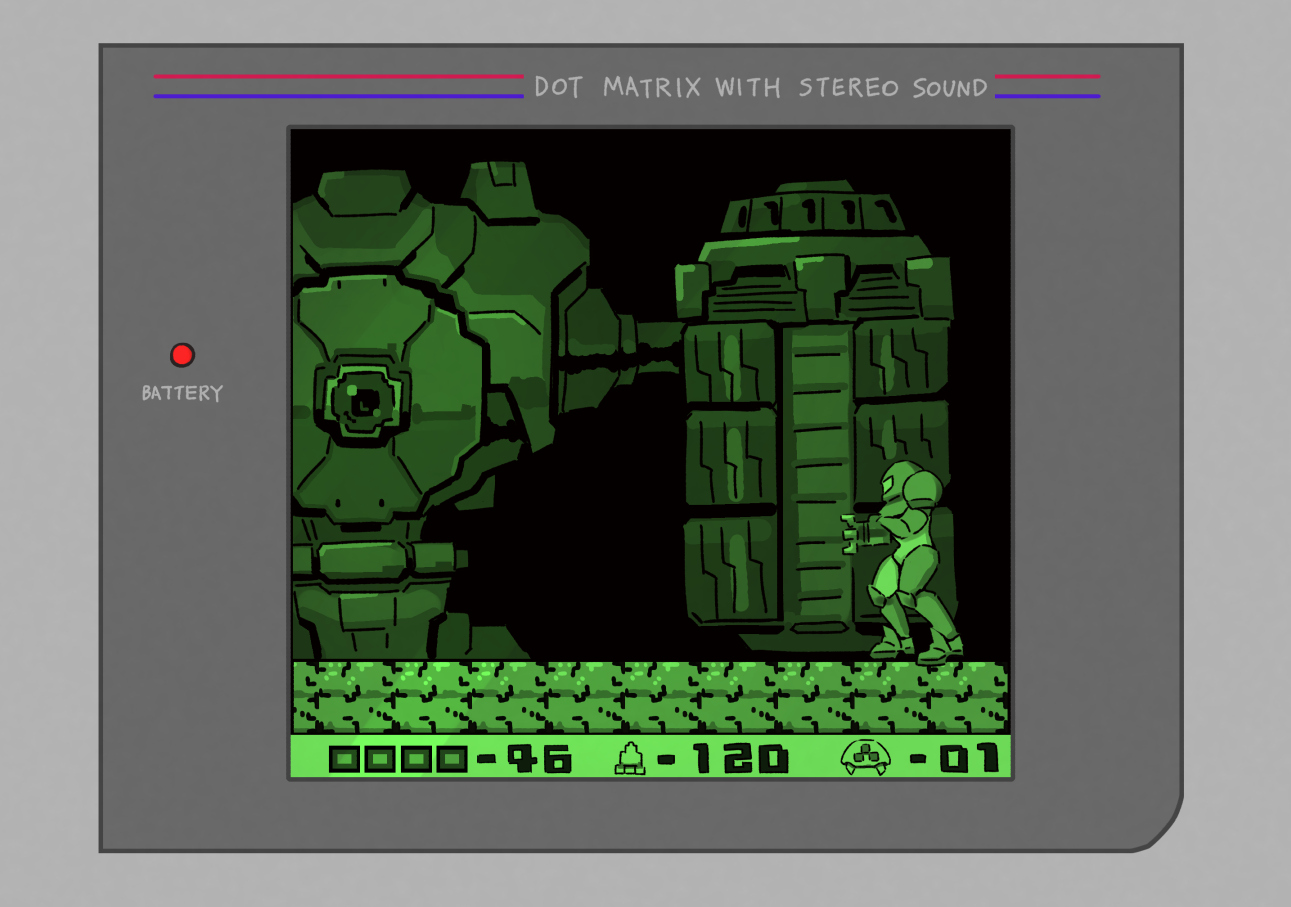This screenshot has width=1291, height=907.
Task: Click the red and purple stripes left of the DOT MATRIX text
Action: (x=338, y=86)
